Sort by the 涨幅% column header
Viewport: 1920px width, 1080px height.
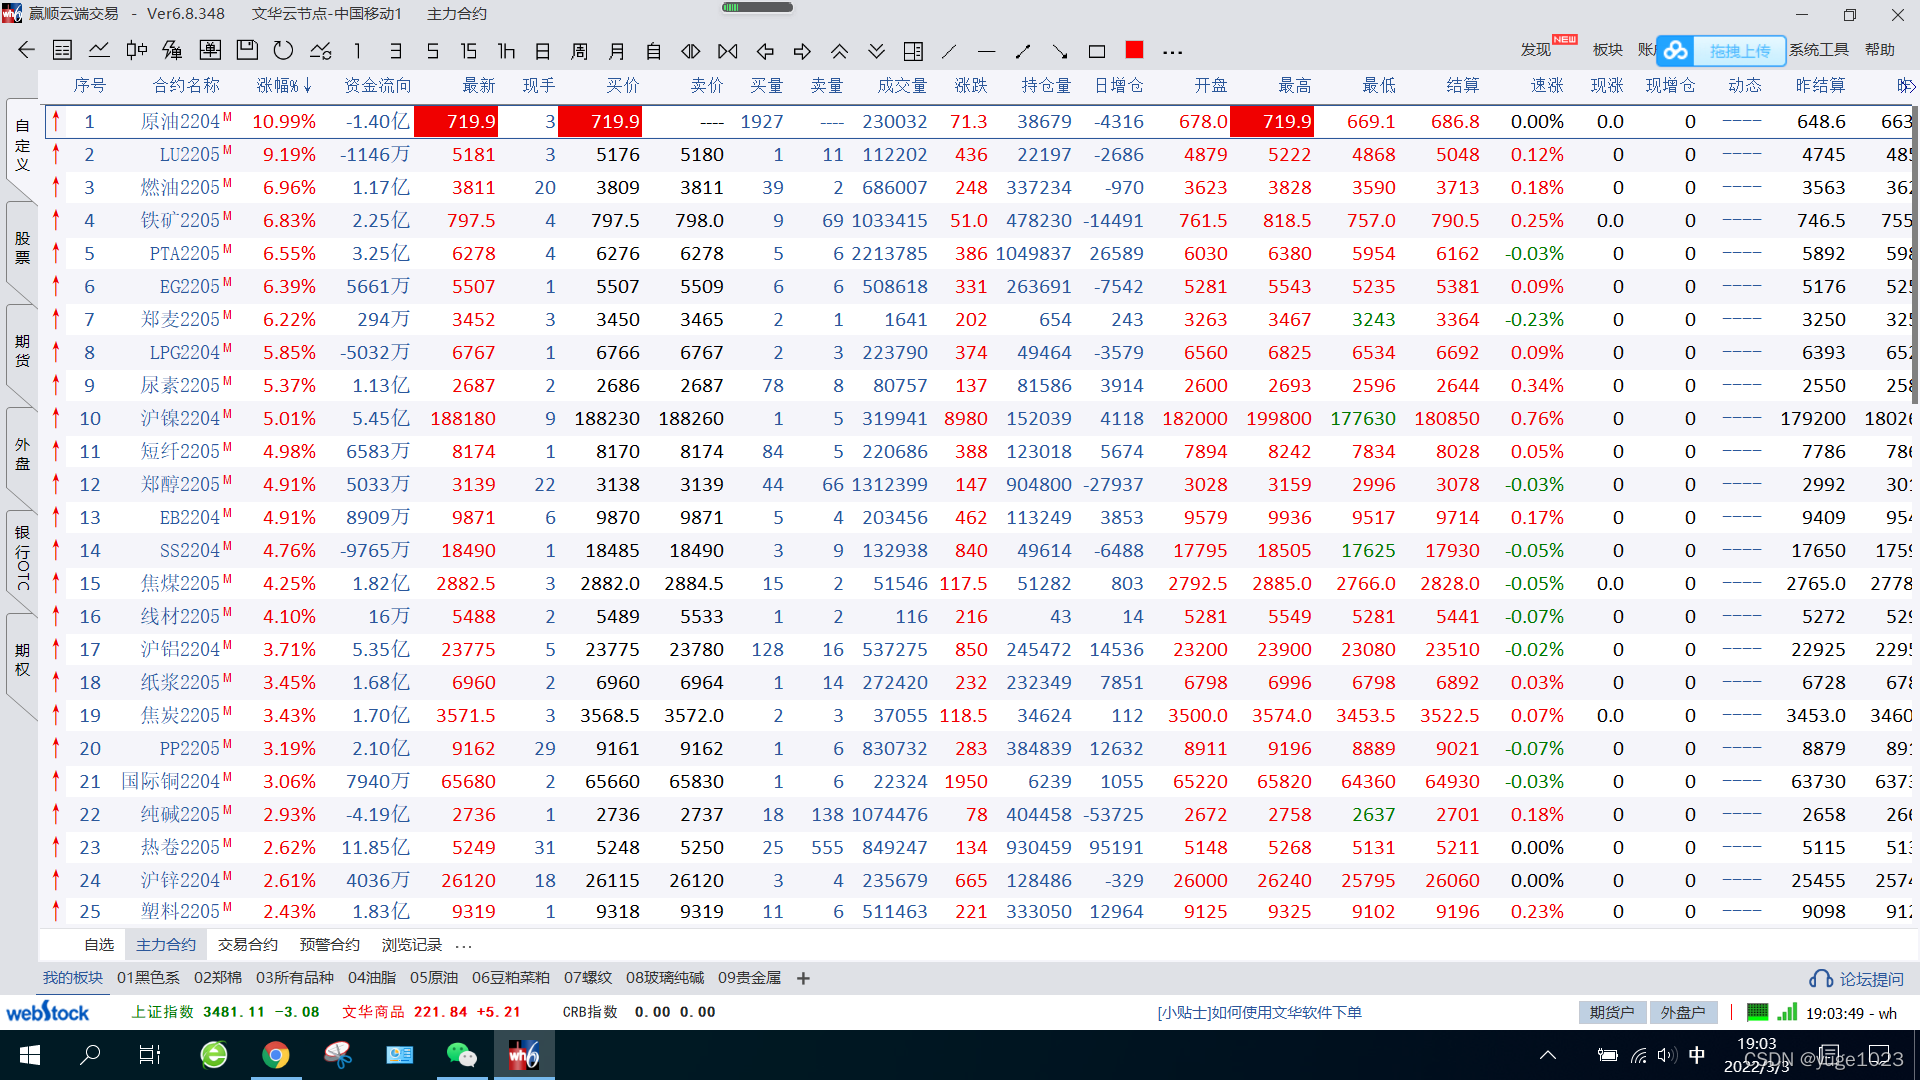coord(284,85)
